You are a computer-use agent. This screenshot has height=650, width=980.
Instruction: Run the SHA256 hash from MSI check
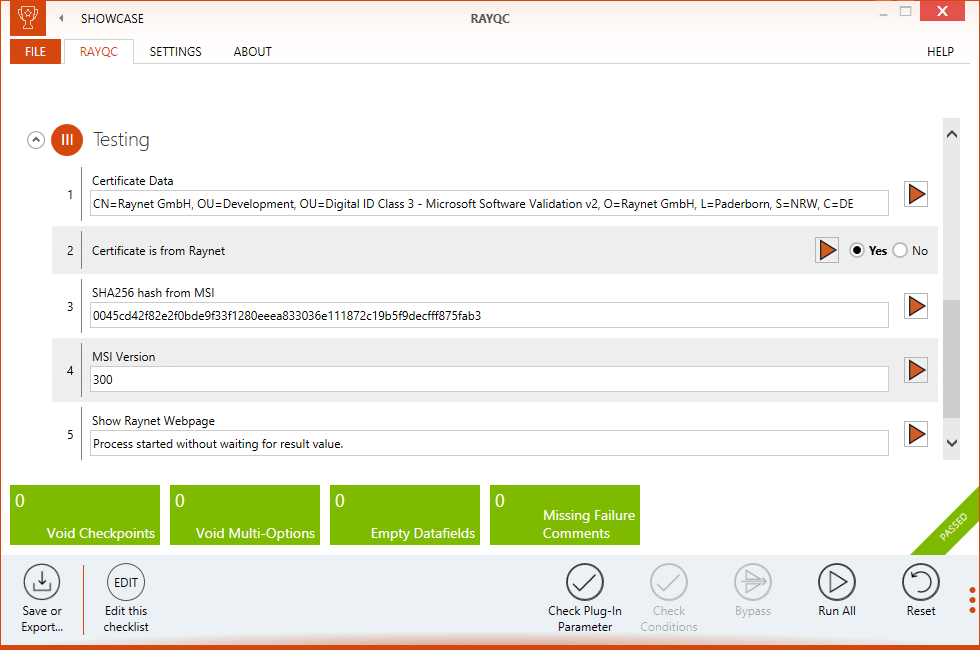point(916,306)
